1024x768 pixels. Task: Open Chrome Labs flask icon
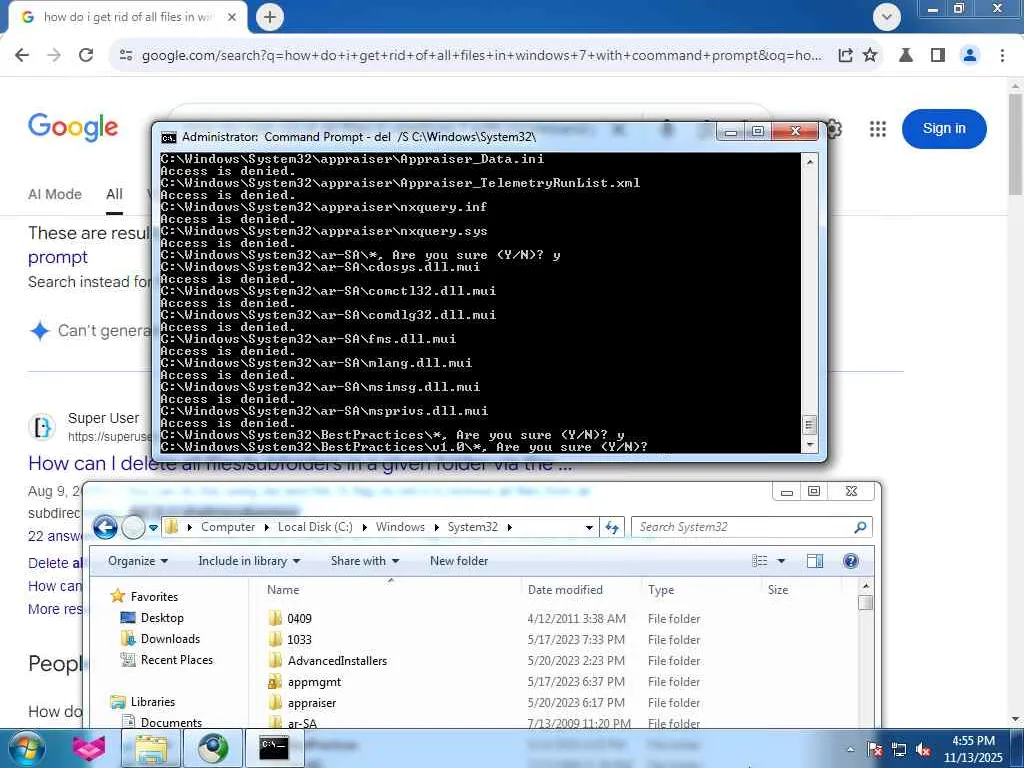(x=906, y=55)
